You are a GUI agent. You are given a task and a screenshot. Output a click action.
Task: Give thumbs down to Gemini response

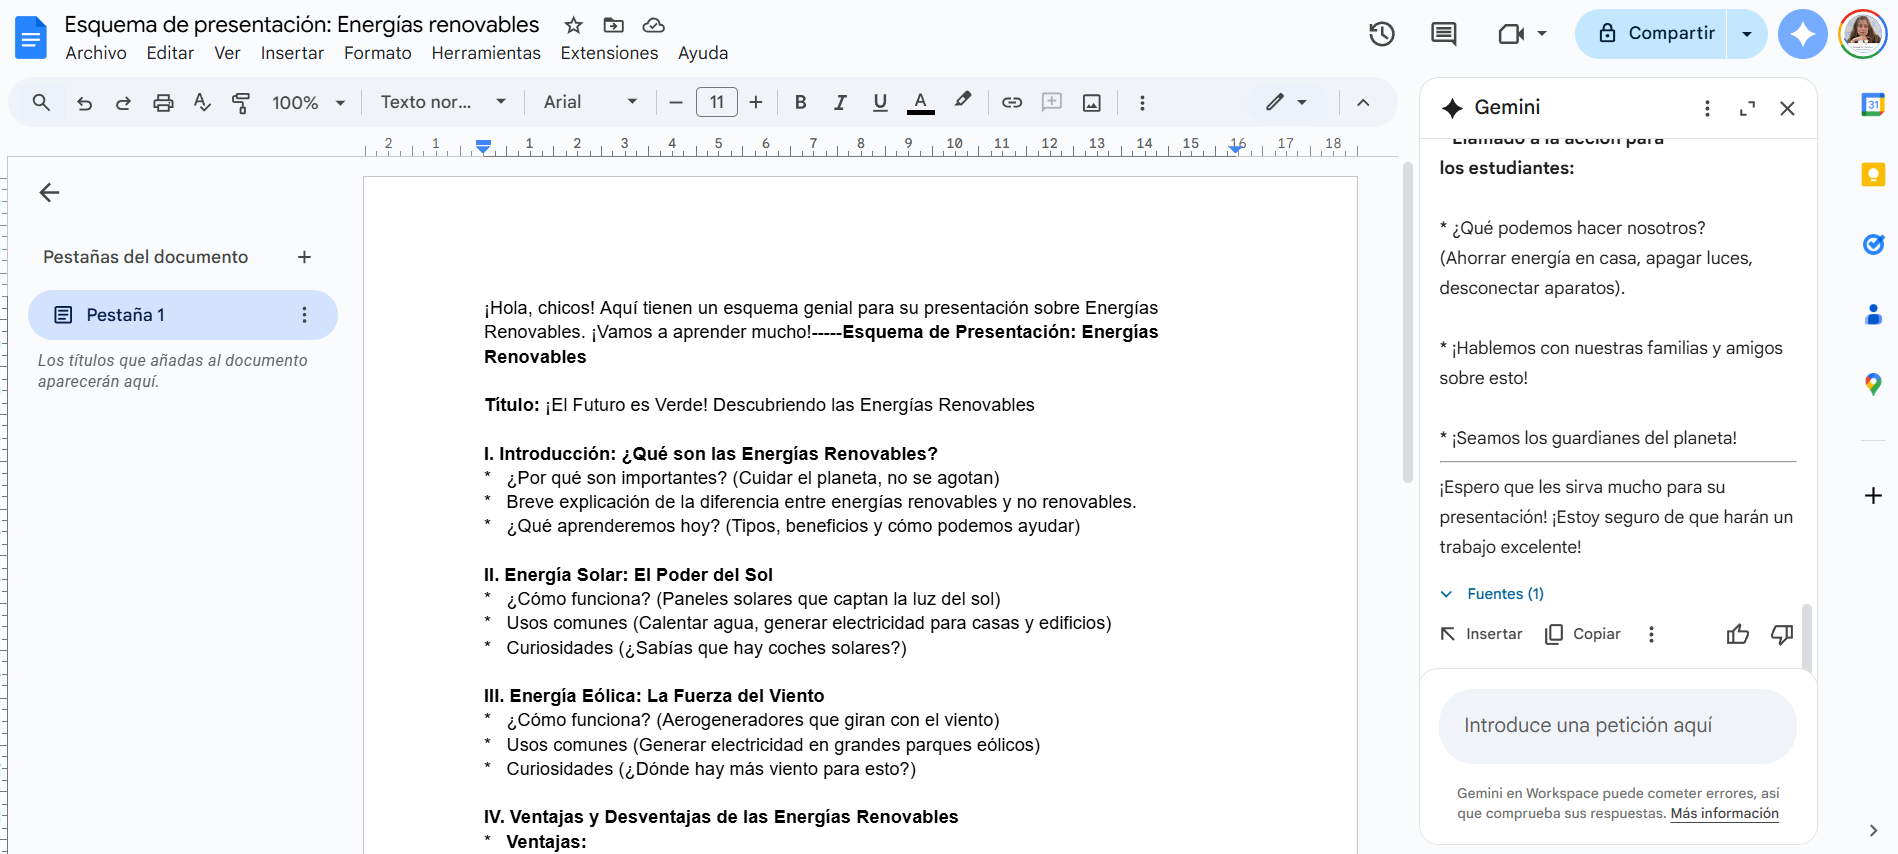click(1782, 634)
